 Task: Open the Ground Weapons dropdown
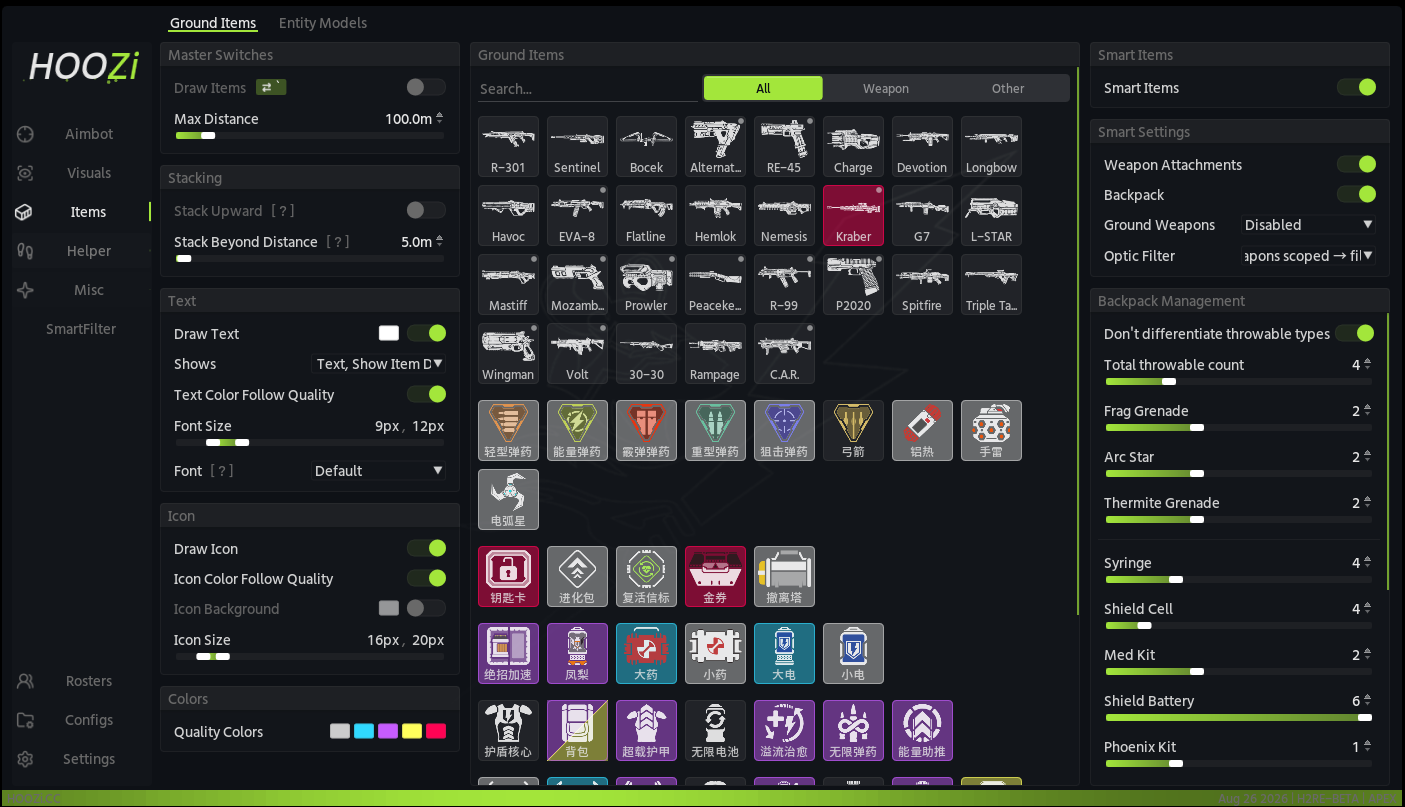click(x=1308, y=225)
